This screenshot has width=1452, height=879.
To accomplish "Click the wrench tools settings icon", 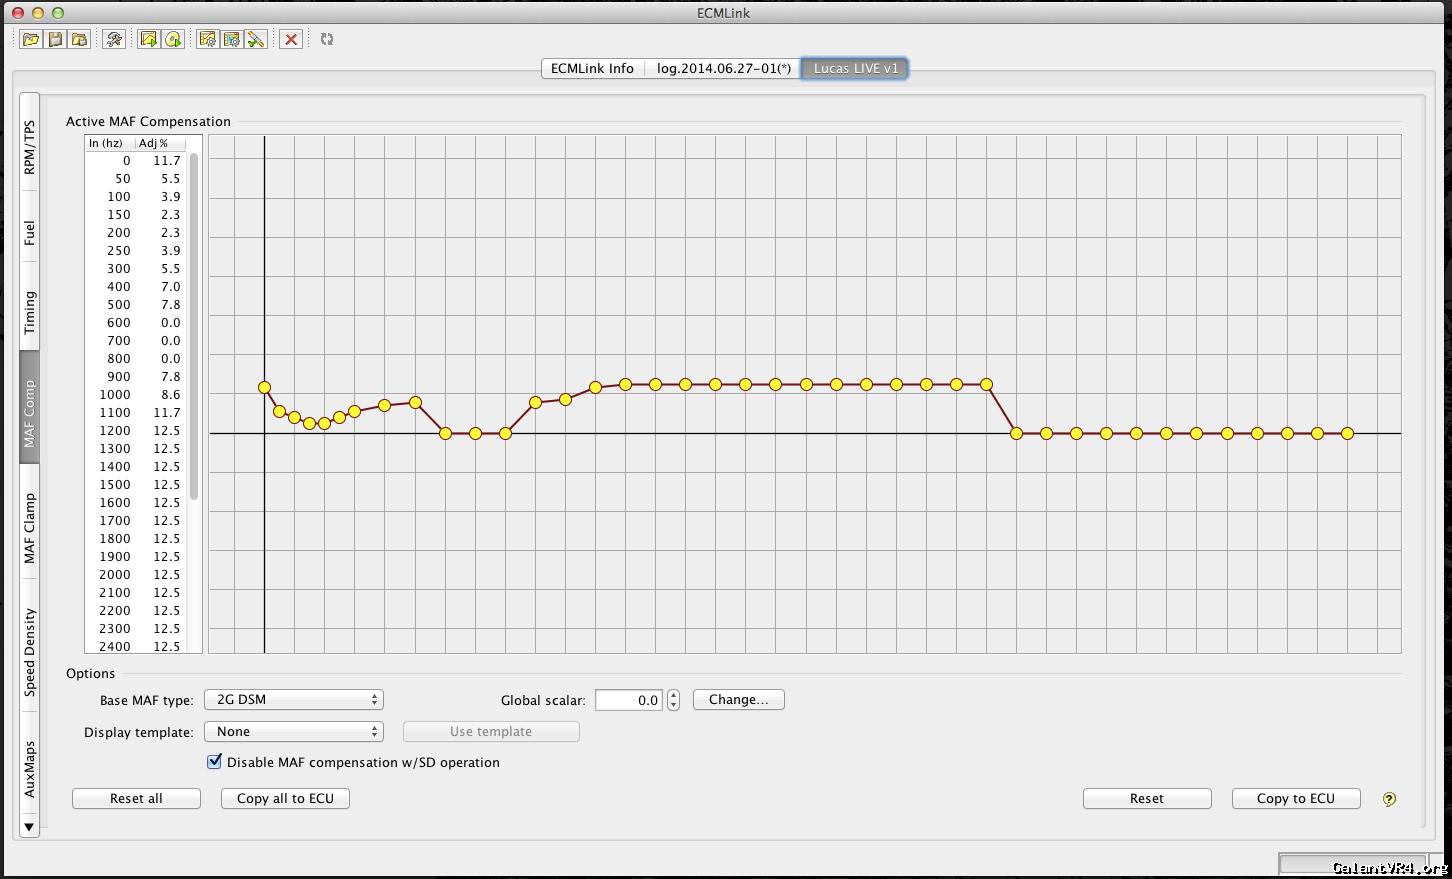I will pos(114,39).
